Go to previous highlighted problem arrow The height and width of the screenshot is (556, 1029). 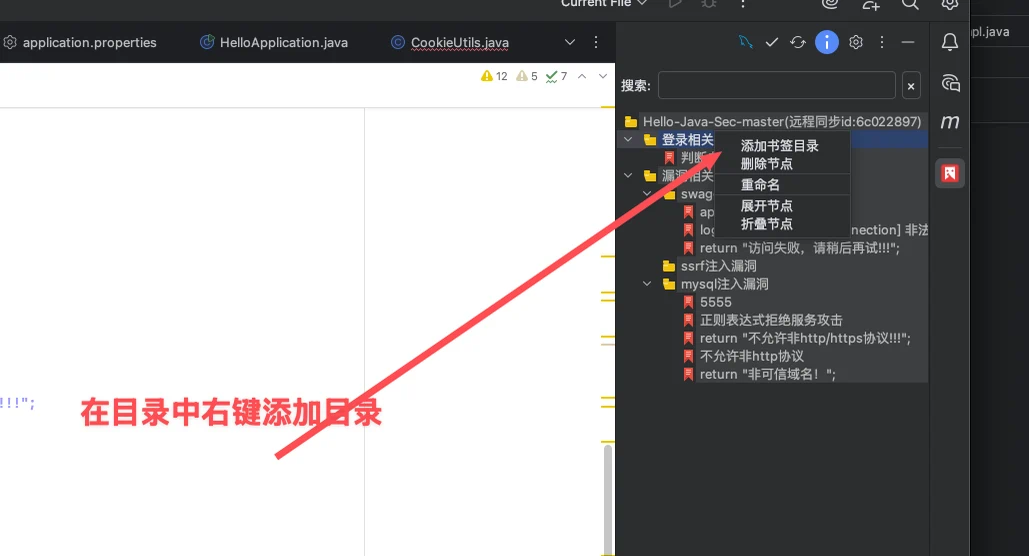pyautogui.click(x=582, y=76)
